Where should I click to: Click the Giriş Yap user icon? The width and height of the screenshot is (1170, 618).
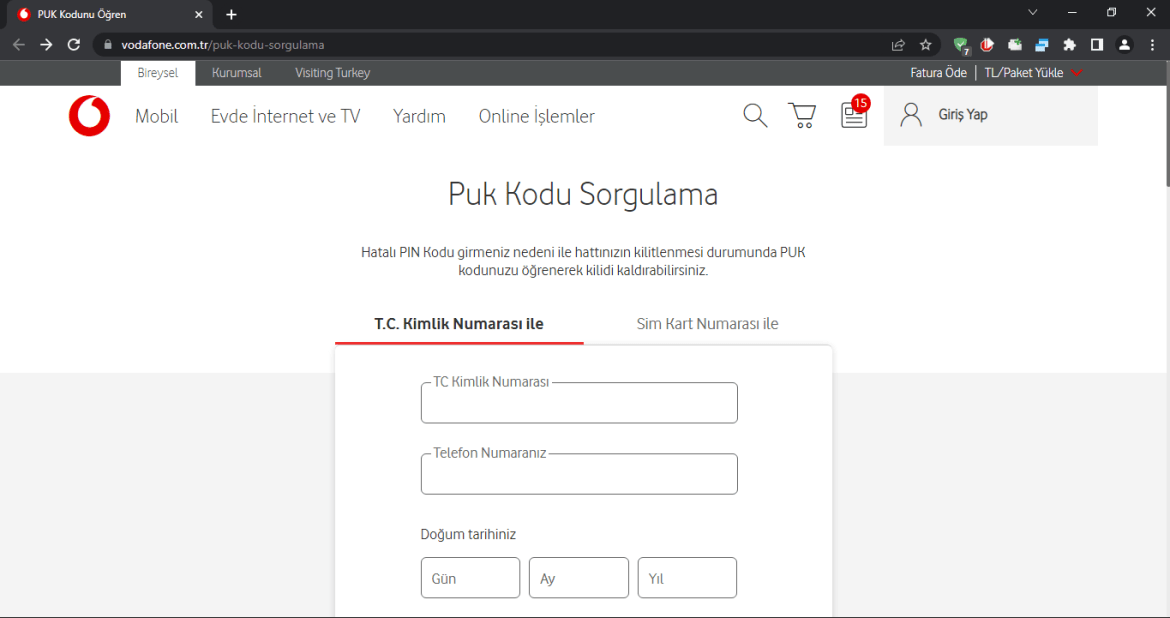(911, 115)
